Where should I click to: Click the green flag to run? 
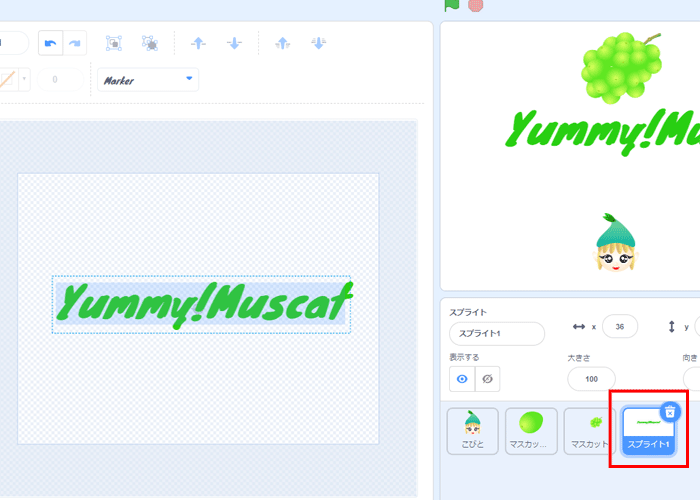452,5
